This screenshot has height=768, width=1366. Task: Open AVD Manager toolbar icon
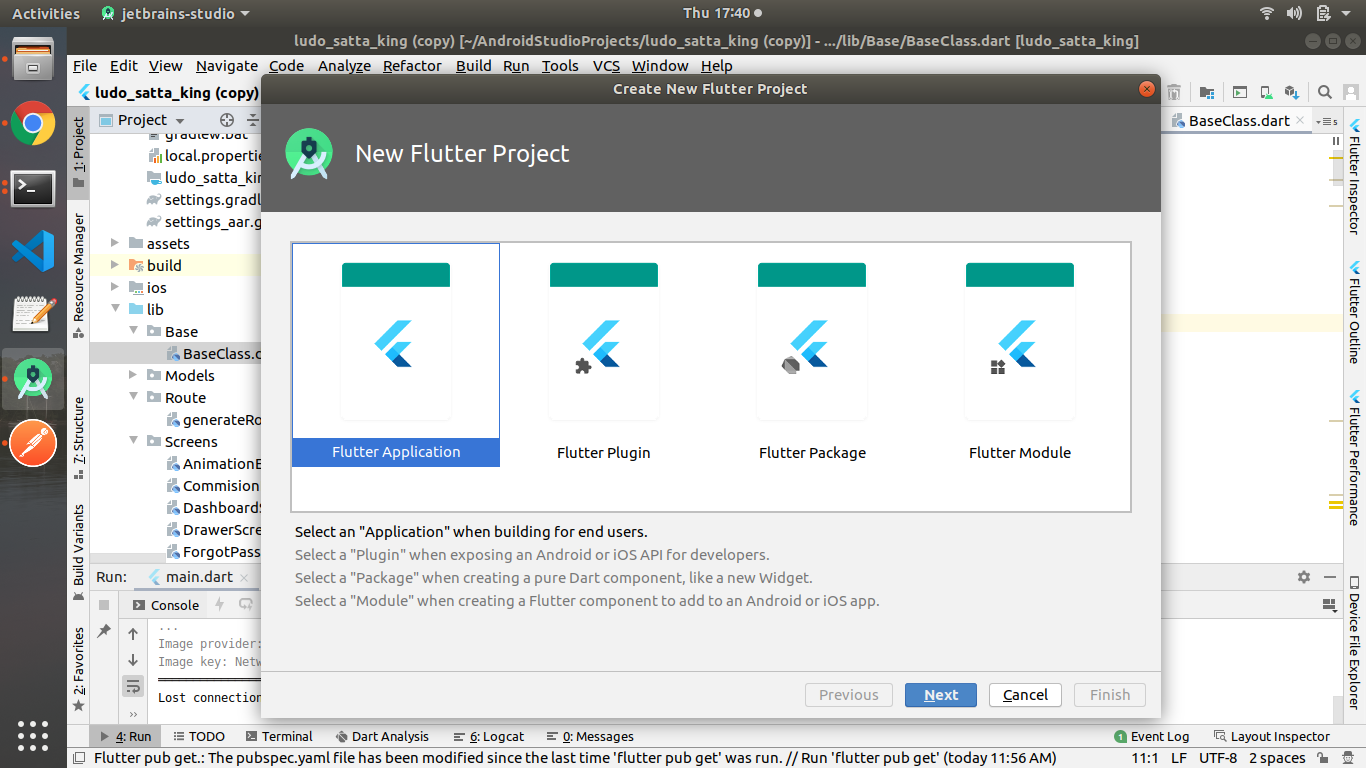1266,92
